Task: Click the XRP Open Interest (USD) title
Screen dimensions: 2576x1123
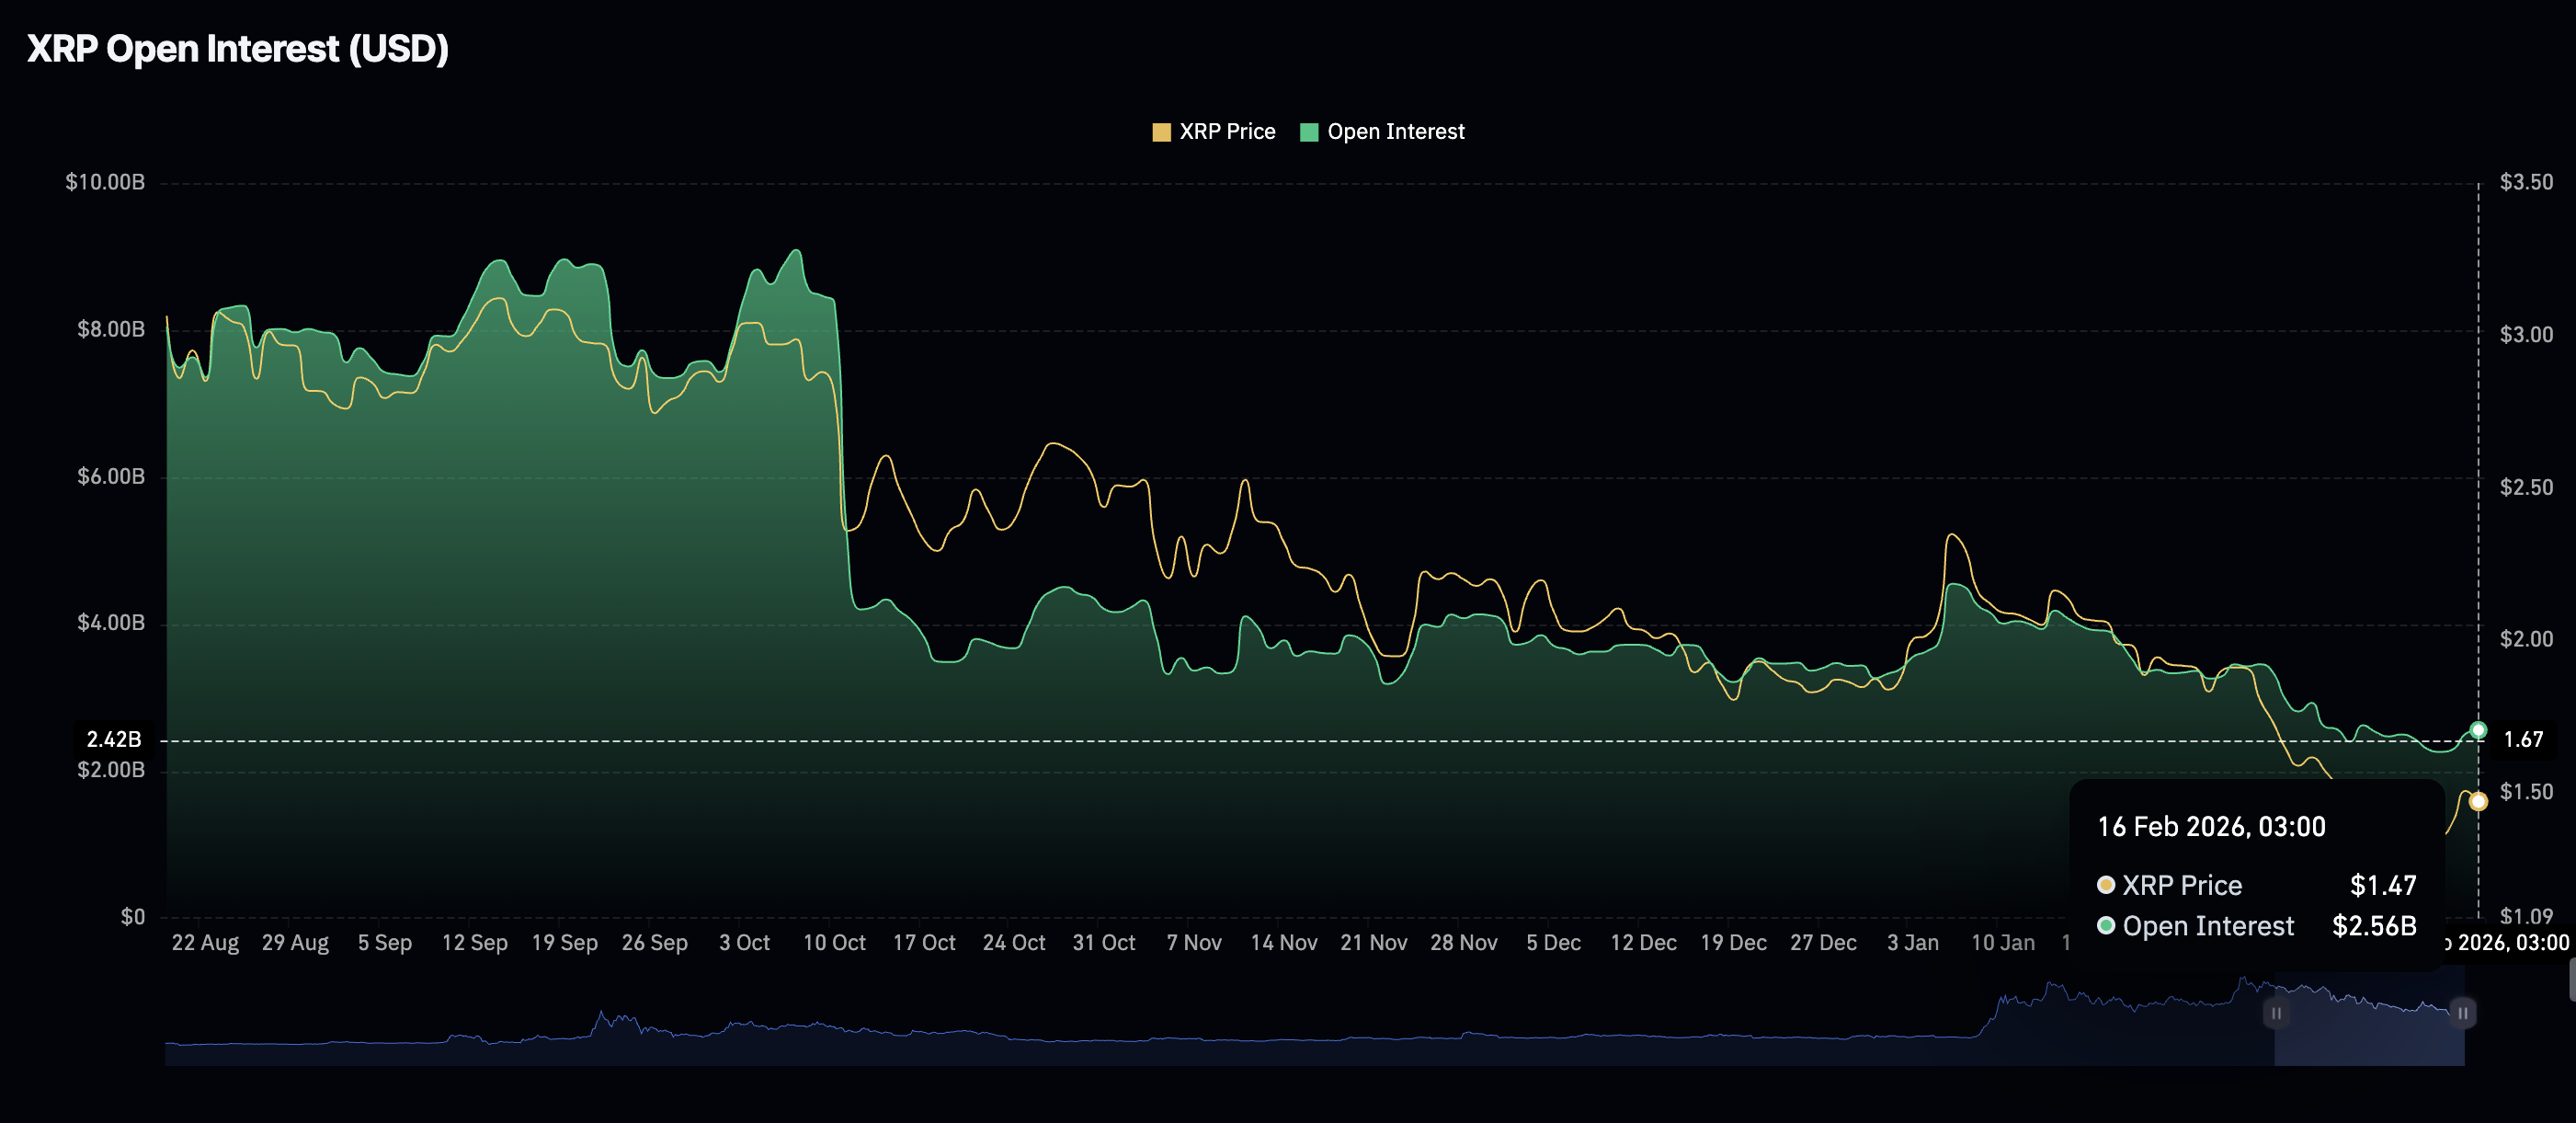Action: click(x=238, y=49)
